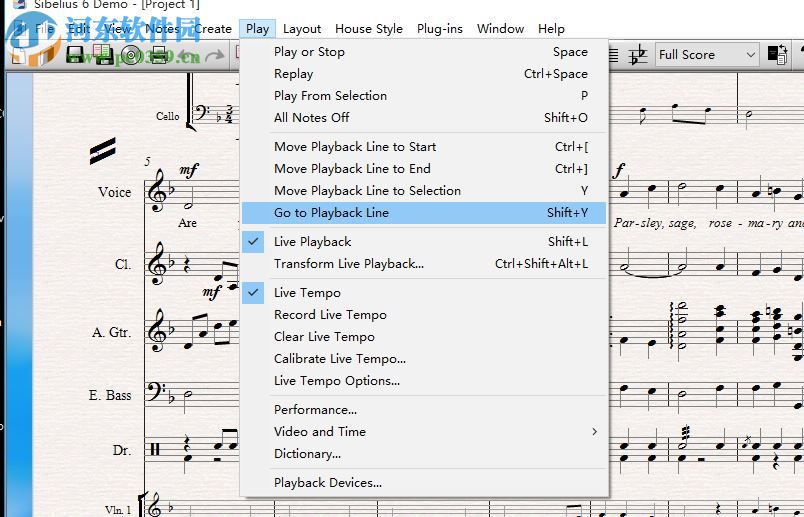
Task: Open the Full Score dropdown
Action: click(x=707, y=54)
